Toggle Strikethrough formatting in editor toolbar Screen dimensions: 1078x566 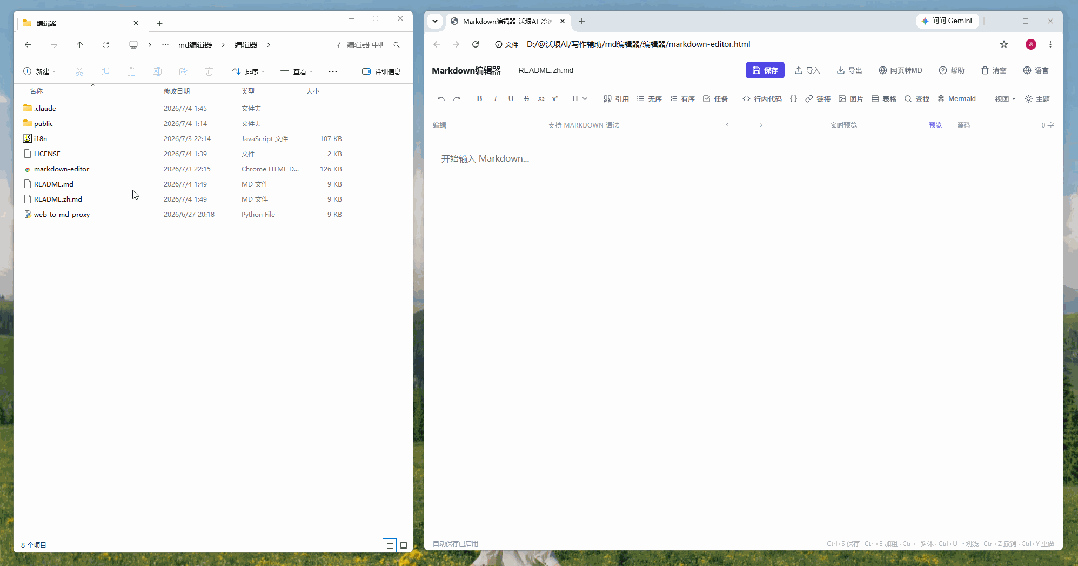coord(526,99)
